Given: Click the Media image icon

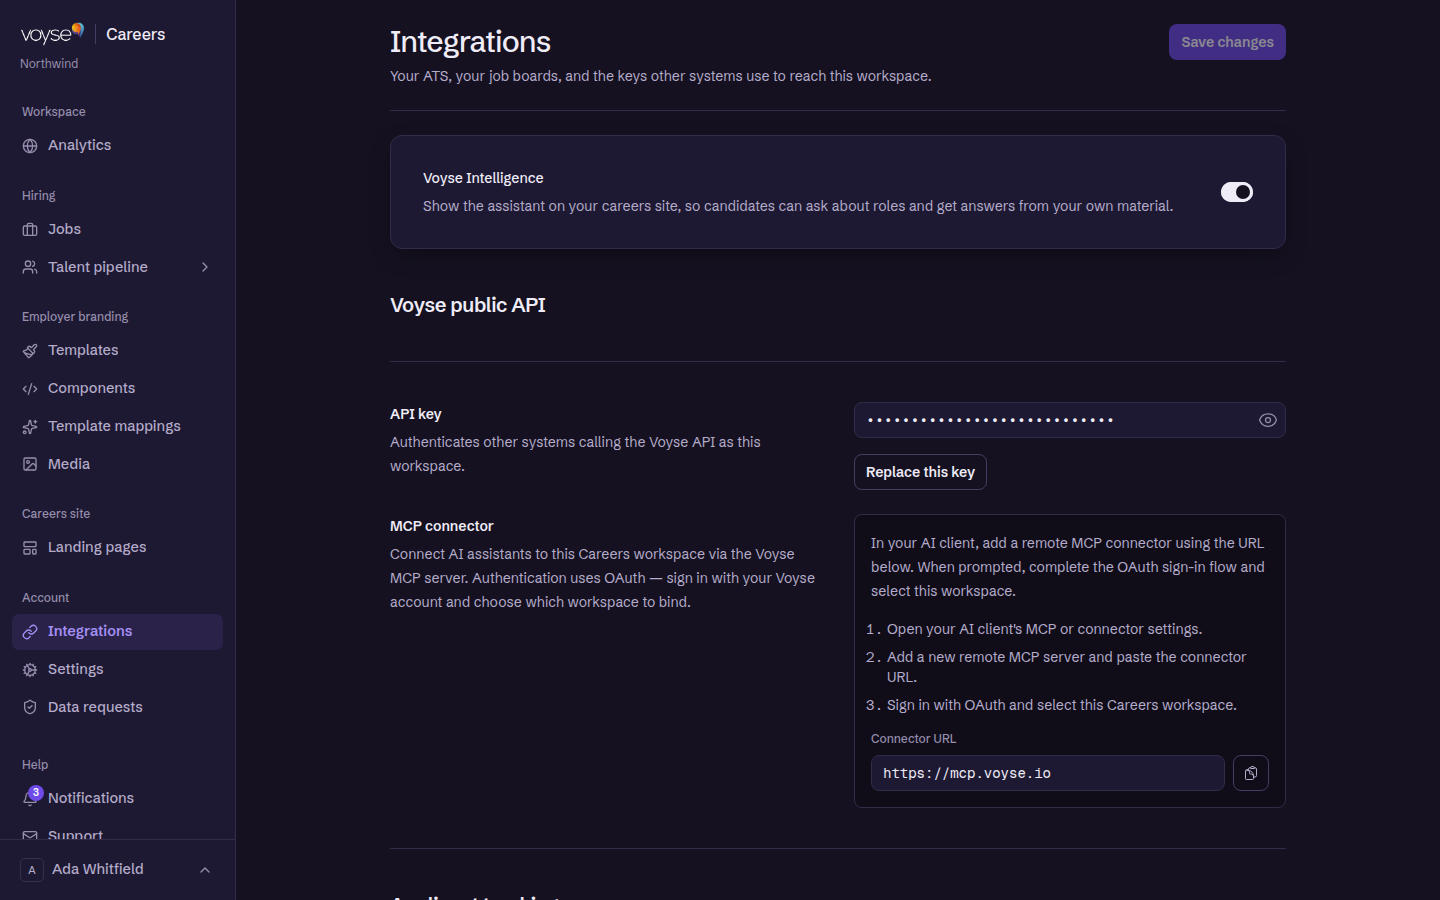Looking at the screenshot, I should (30, 465).
